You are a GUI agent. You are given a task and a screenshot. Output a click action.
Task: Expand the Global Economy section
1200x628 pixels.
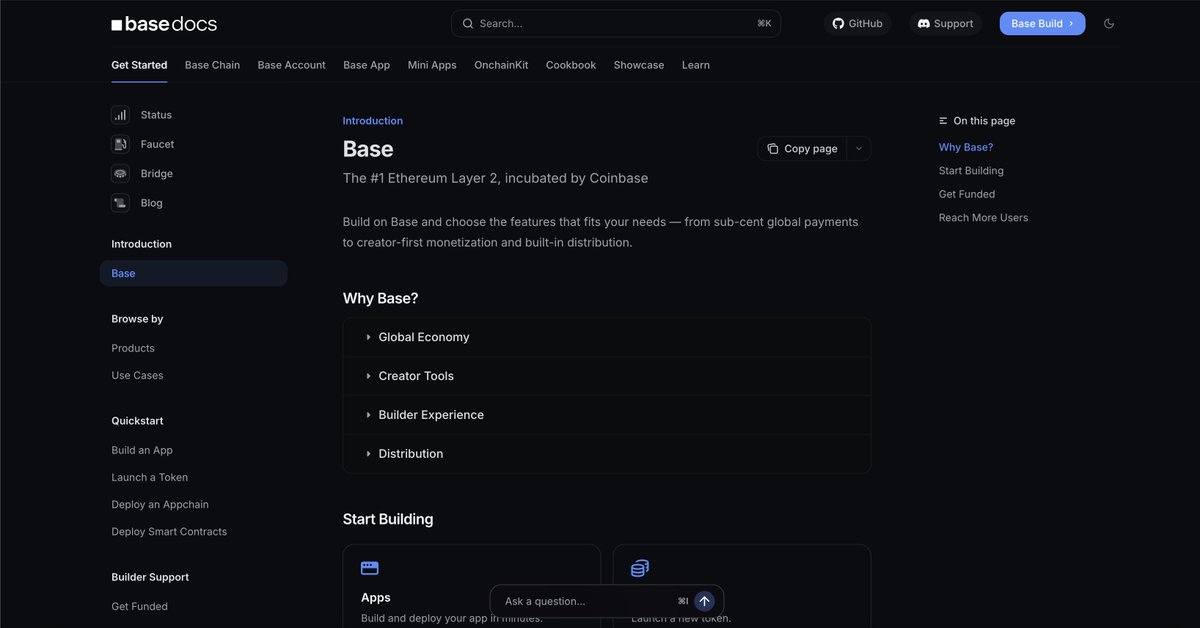pyautogui.click(x=607, y=337)
